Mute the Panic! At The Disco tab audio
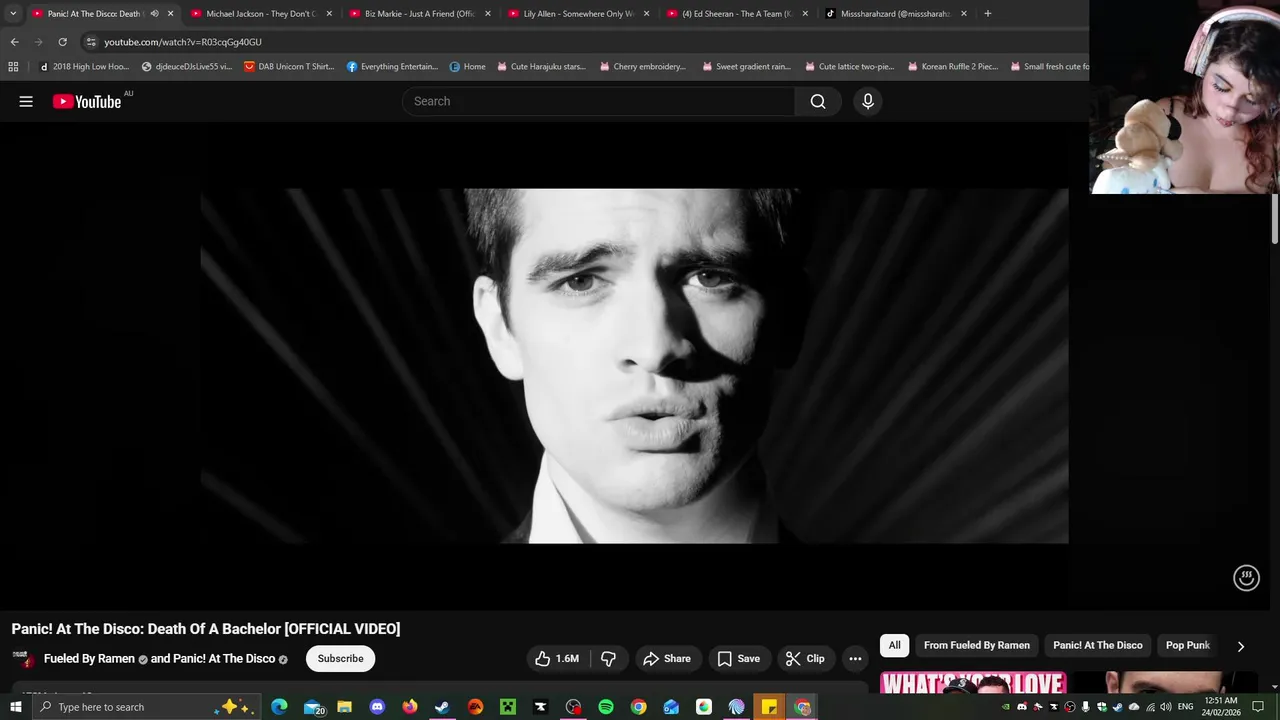The height and width of the screenshot is (720, 1280). tap(154, 14)
